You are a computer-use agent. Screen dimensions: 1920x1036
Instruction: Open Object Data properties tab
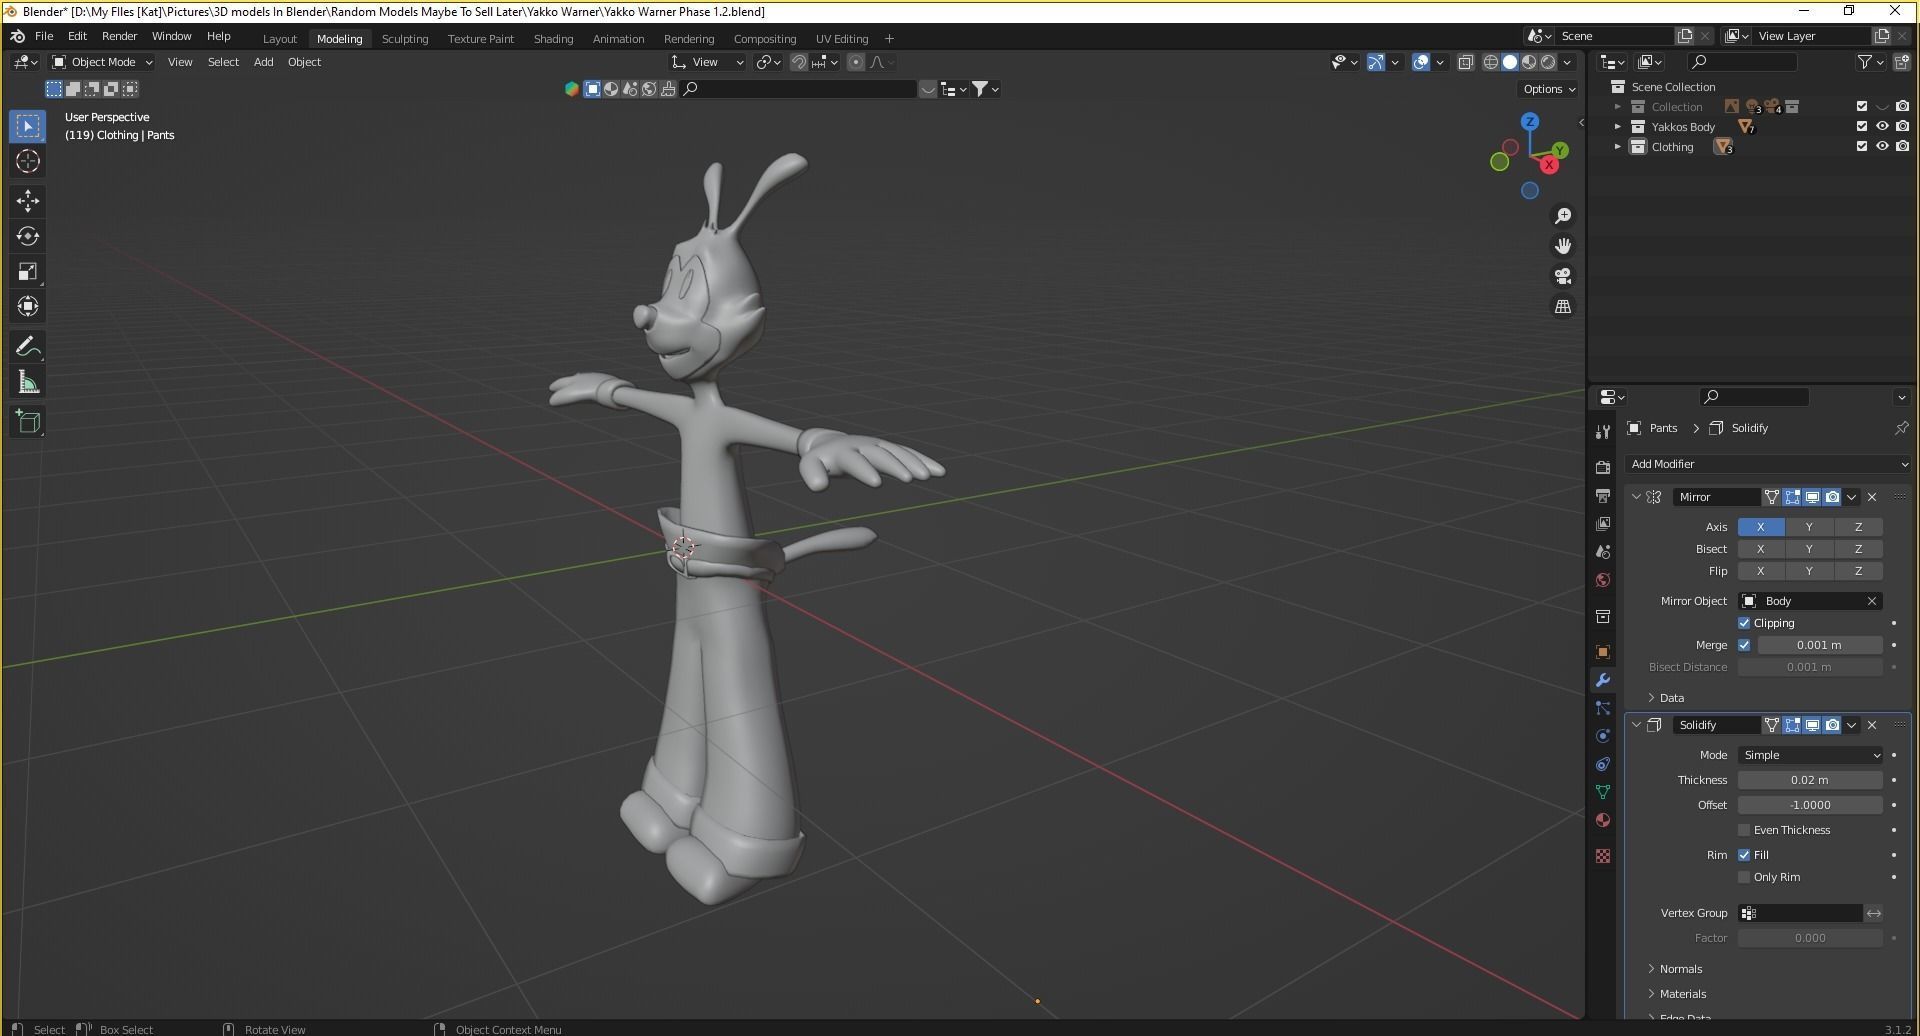[x=1603, y=792]
